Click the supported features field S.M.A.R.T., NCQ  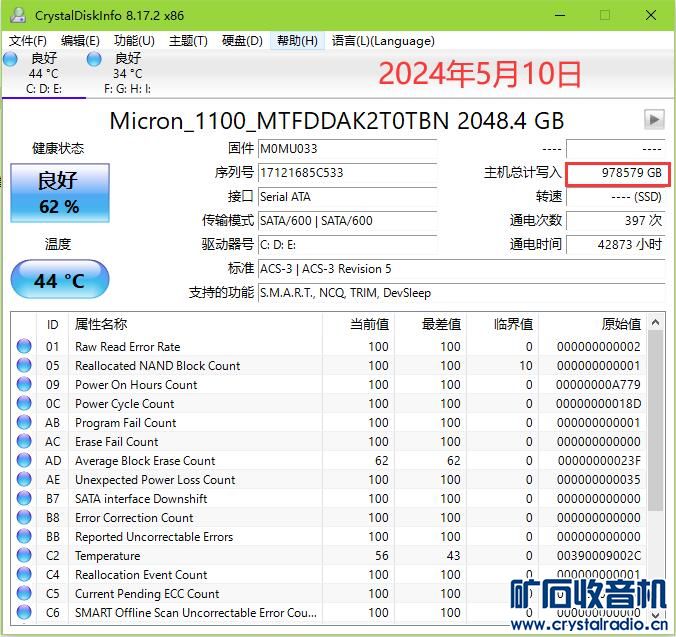pos(462,293)
